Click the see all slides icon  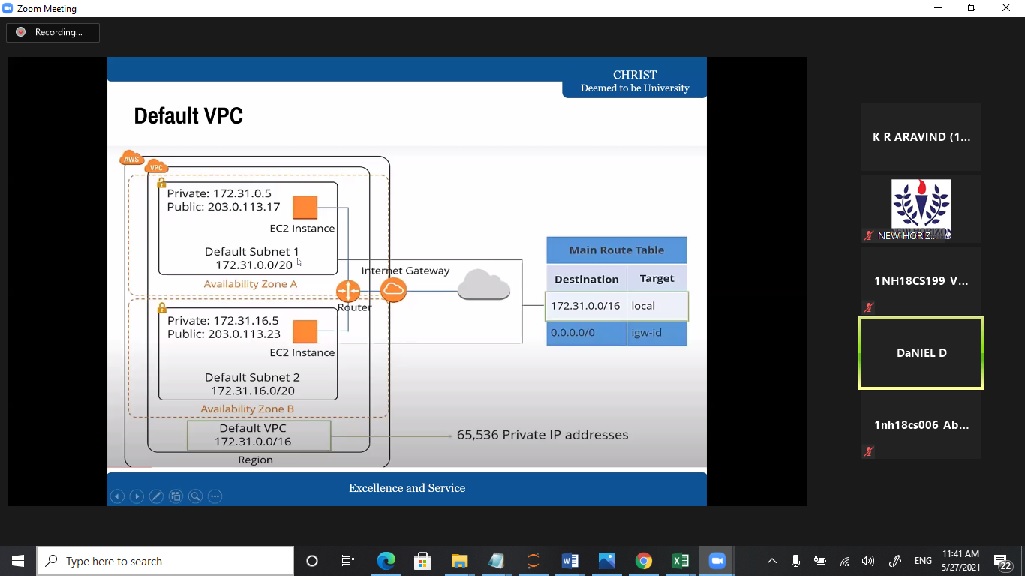(176, 496)
